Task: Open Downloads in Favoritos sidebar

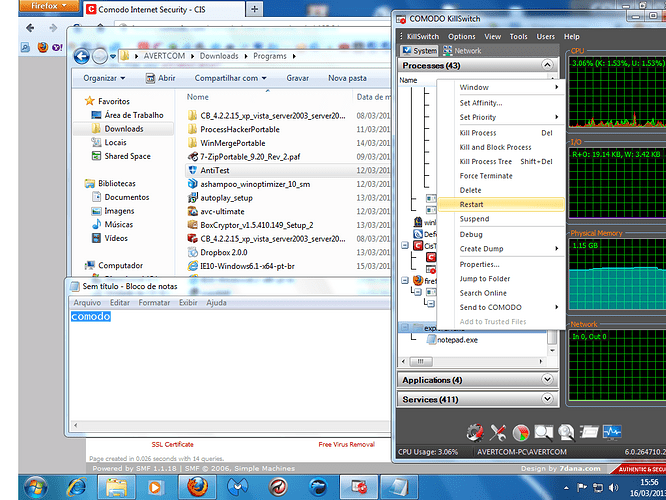Action: pyautogui.click(x=124, y=129)
